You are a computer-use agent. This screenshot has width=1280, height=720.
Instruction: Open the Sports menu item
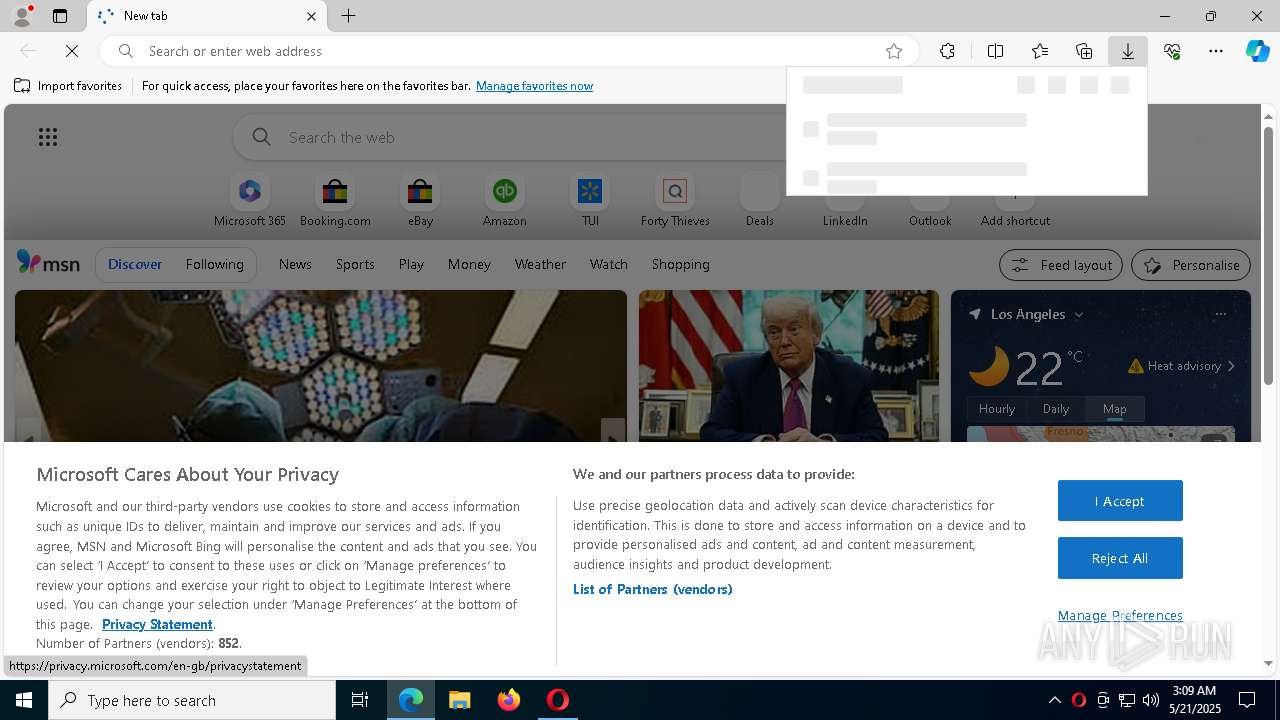355,264
